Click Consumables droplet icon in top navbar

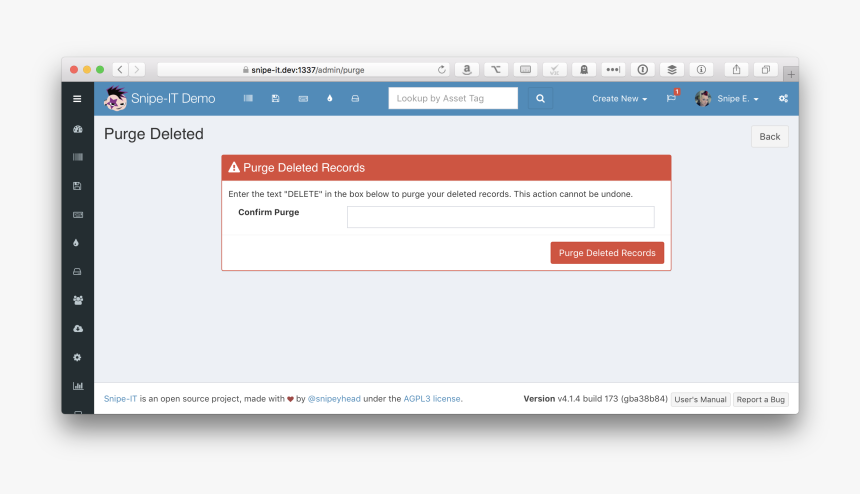pos(330,98)
